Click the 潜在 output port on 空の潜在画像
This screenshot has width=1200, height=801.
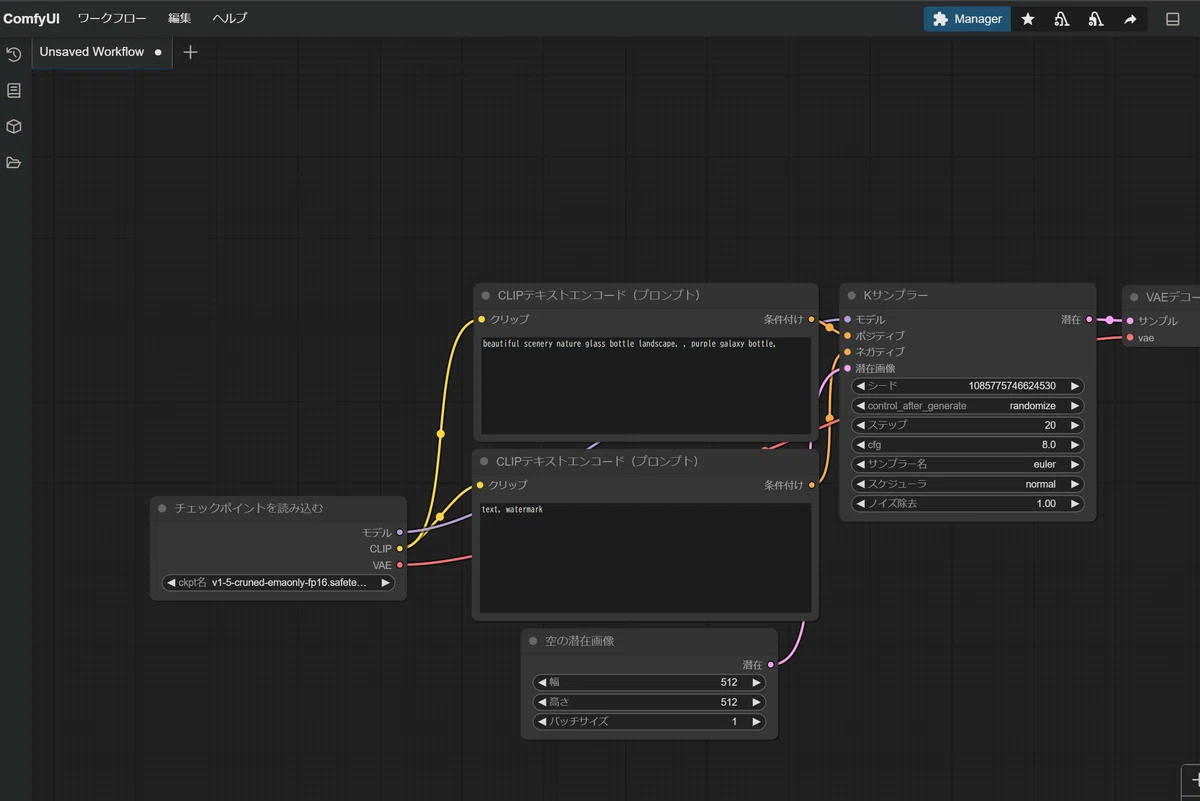point(771,664)
